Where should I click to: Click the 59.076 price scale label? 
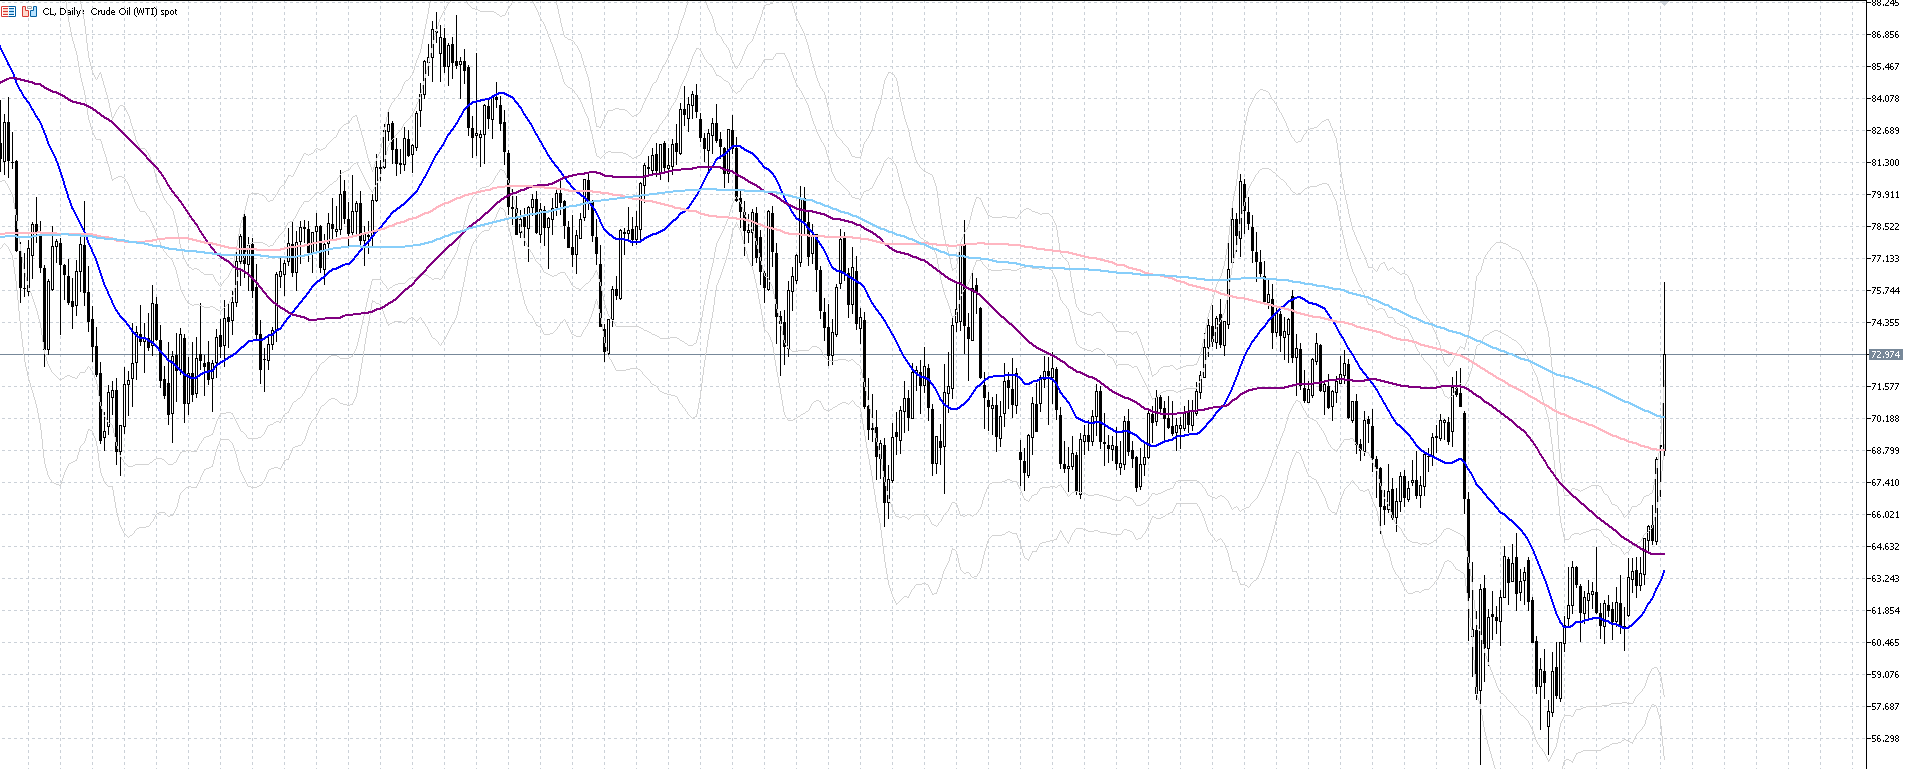click(1885, 675)
